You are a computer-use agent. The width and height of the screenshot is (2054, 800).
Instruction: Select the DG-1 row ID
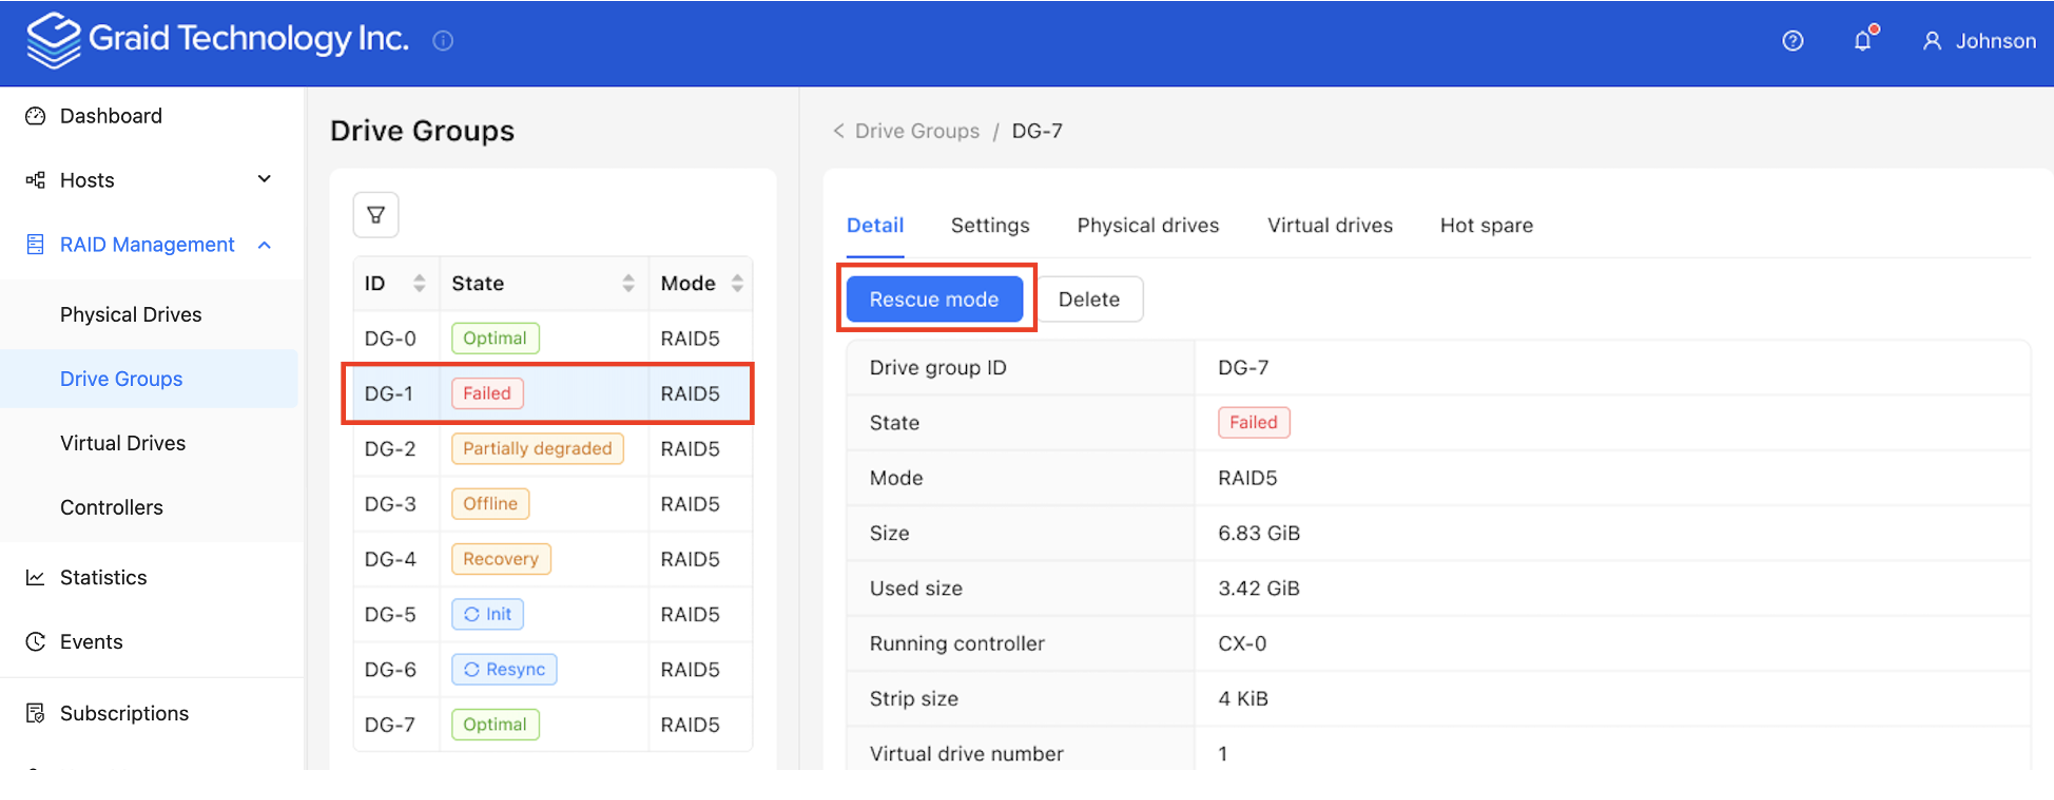pos(389,394)
